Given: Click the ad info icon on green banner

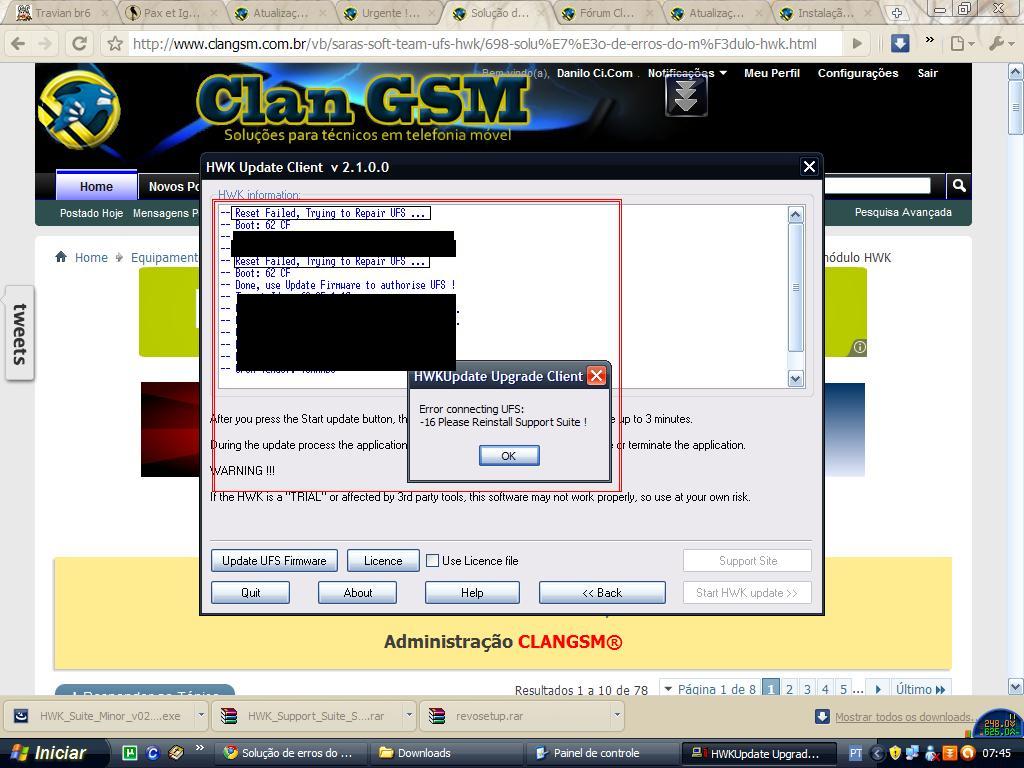Looking at the screenshot, I should [859, 347].
